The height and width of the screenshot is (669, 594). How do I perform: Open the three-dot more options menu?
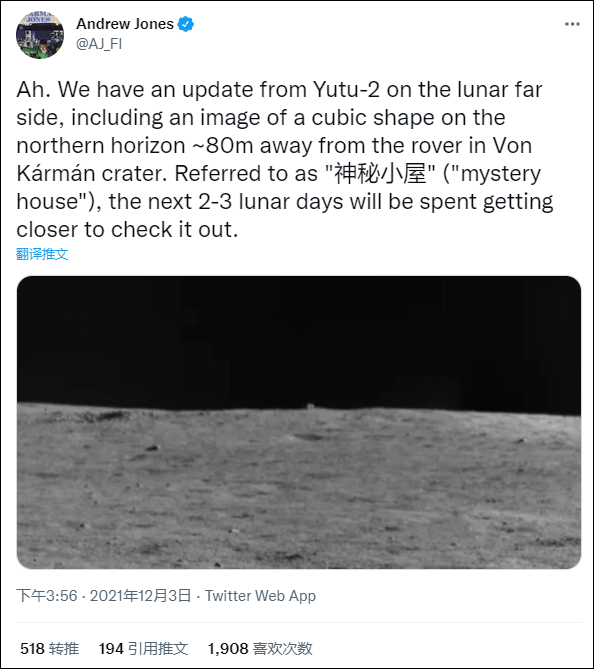(572, 24)
